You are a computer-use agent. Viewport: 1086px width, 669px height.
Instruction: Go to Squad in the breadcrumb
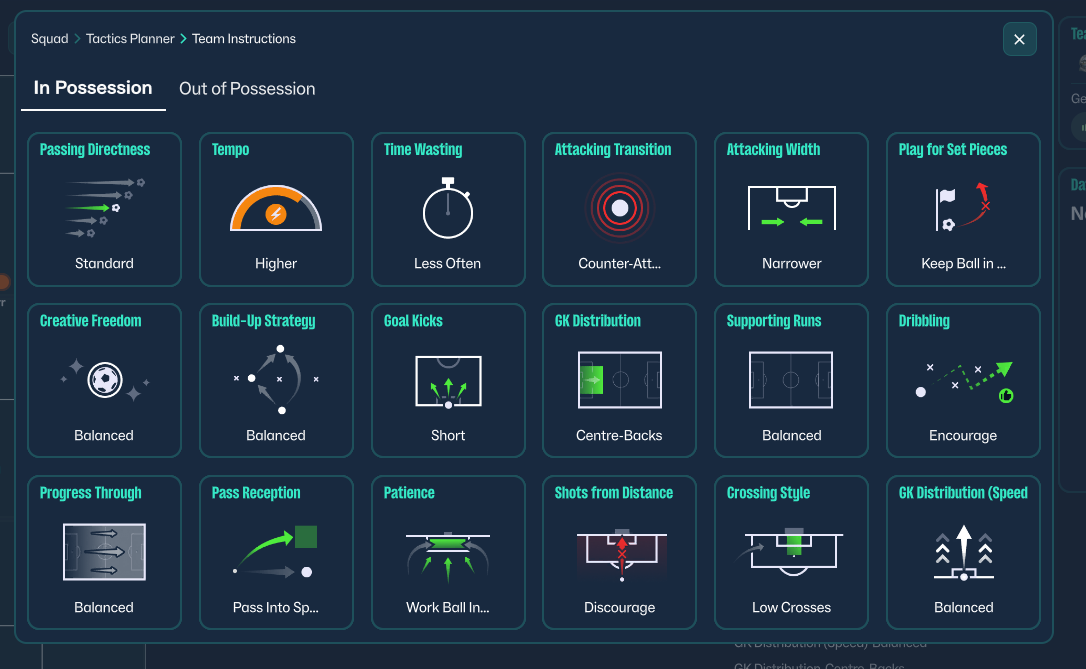(49, 39)
